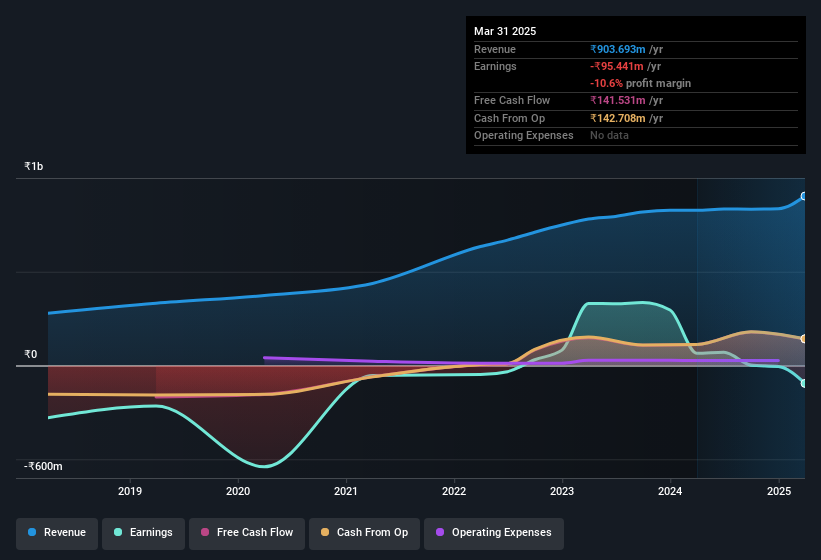The width and height of the screenshot is (821, 560).
Task: Click the Cash From Op orange endpoint marker
Action: click(x=804, y=339)
